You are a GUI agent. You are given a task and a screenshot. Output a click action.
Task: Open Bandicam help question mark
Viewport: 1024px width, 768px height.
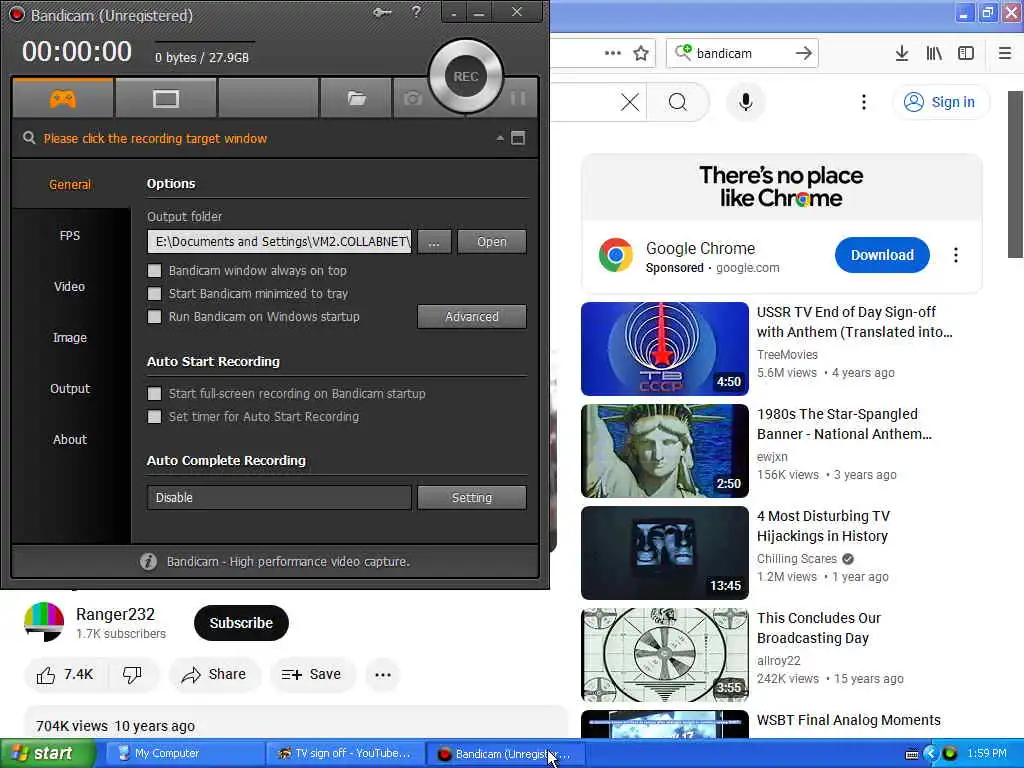416,12
